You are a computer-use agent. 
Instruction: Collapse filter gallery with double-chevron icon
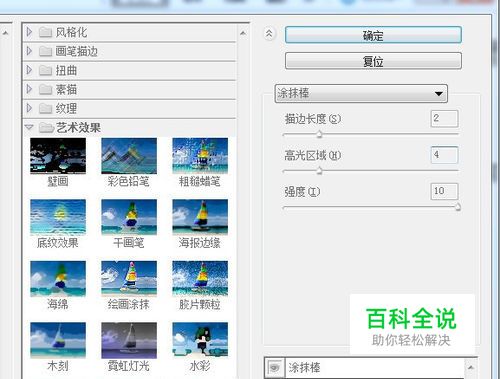tap(269, 33)
